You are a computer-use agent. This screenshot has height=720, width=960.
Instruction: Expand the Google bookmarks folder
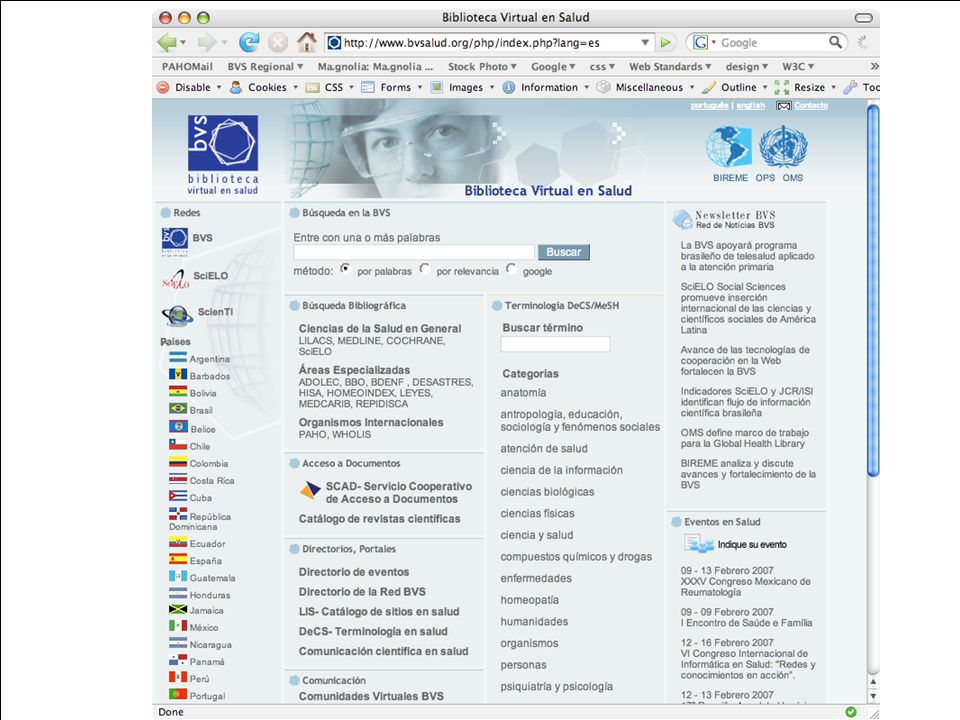(x=553, y=66)
